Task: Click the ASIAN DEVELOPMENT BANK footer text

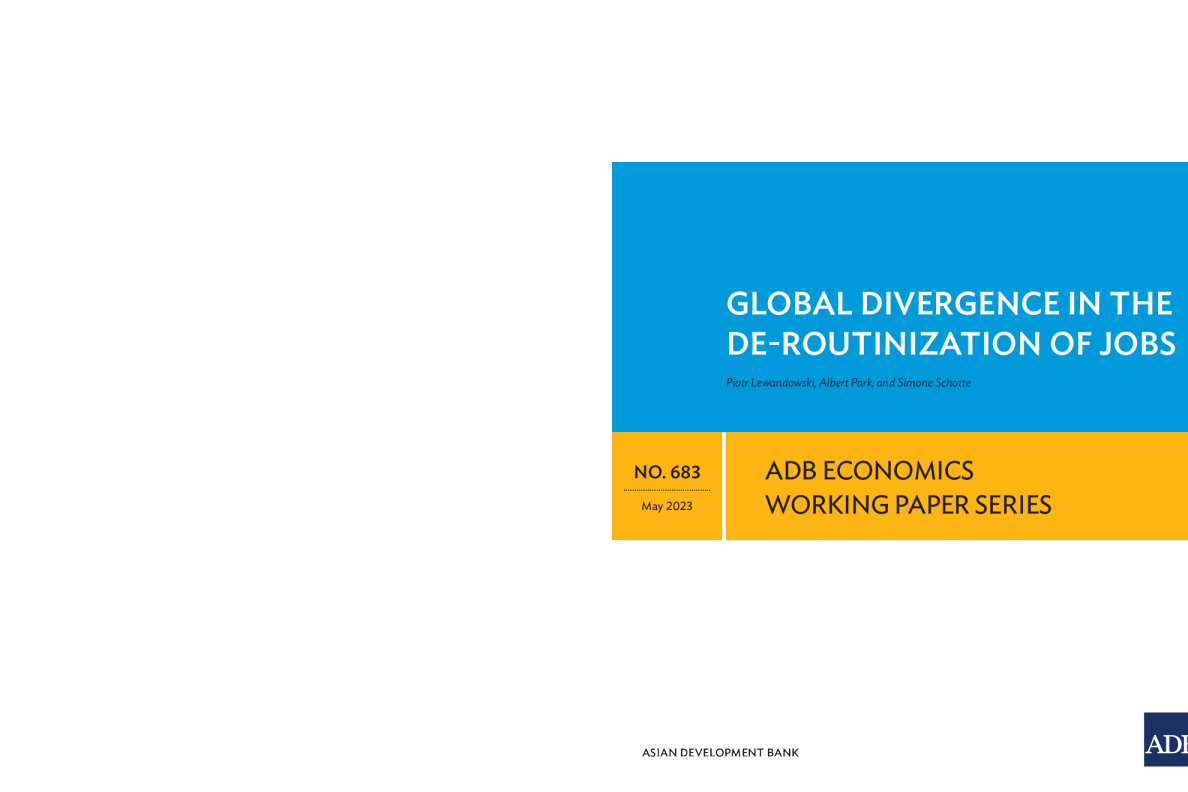Action: 720,752
